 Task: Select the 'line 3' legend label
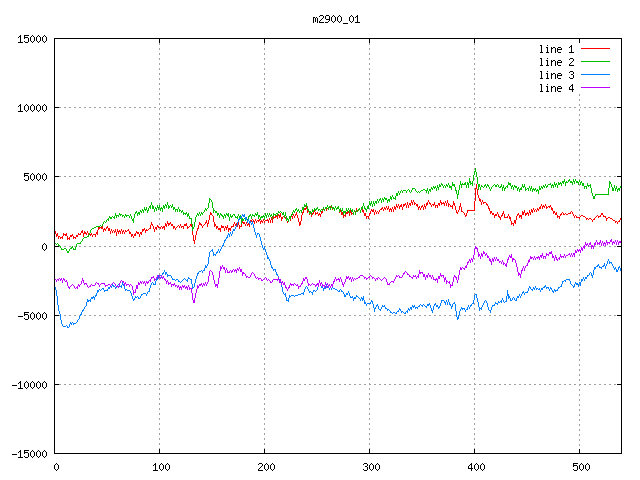(x=557, y=75)
